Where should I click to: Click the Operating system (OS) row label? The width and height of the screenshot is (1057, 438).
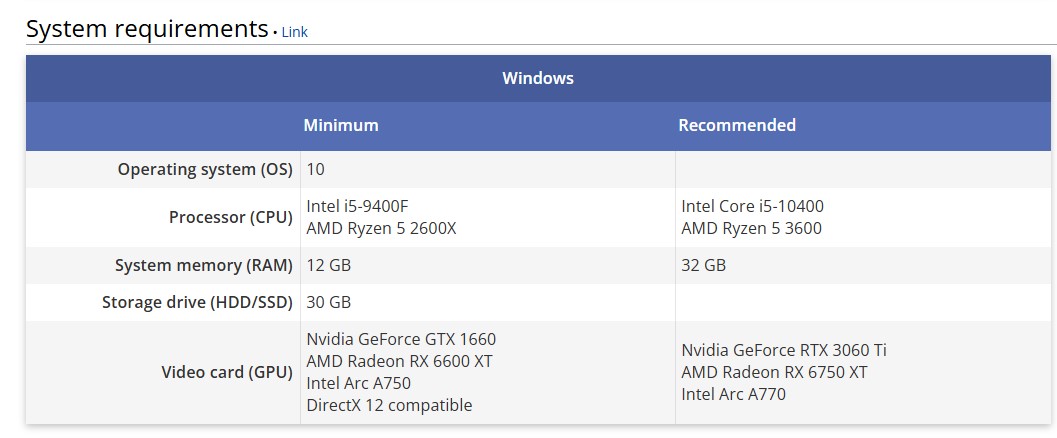[205, 169]
